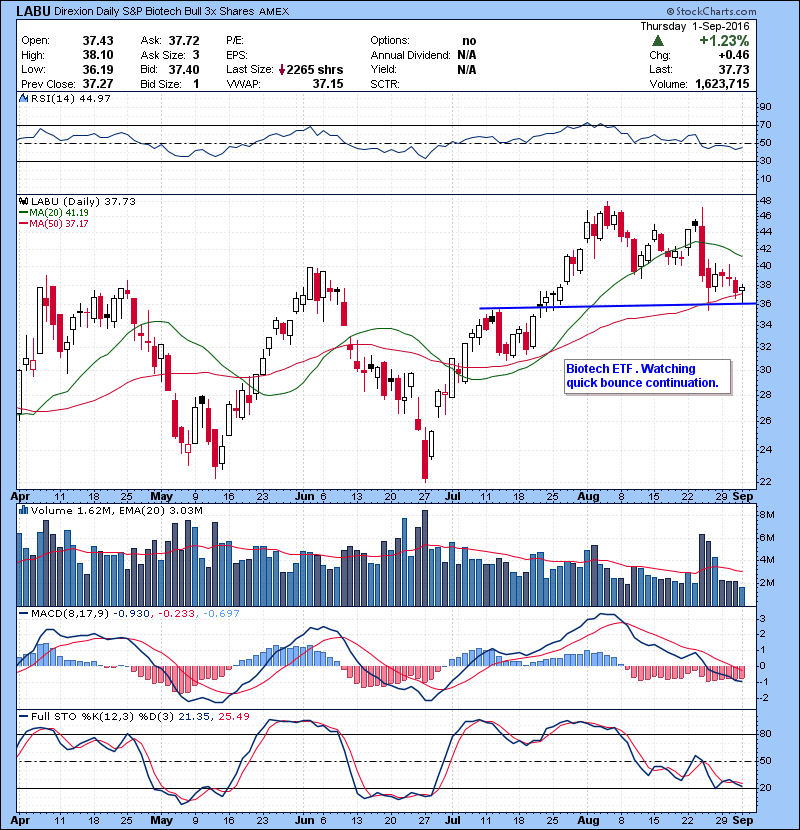Click the Thursday 1-Sep-2016 date

click(x=695, y=26)
